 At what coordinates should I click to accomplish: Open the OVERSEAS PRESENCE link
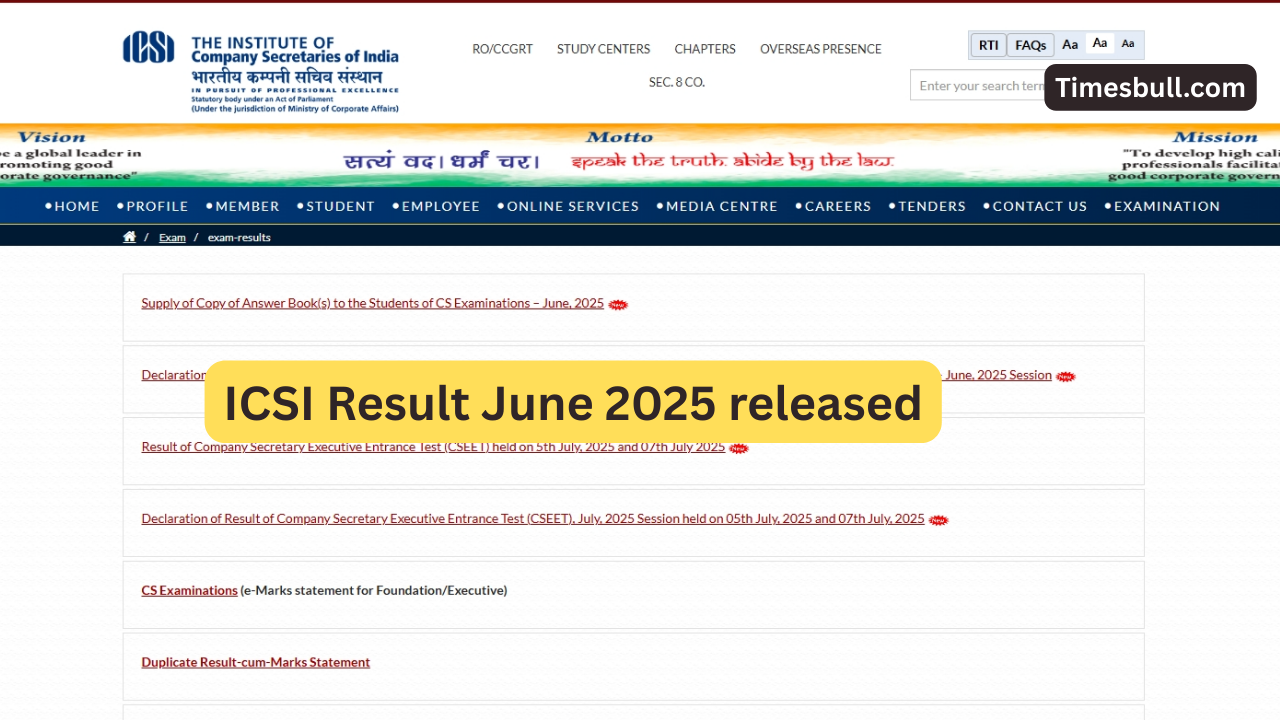click(x=820, y=49)
